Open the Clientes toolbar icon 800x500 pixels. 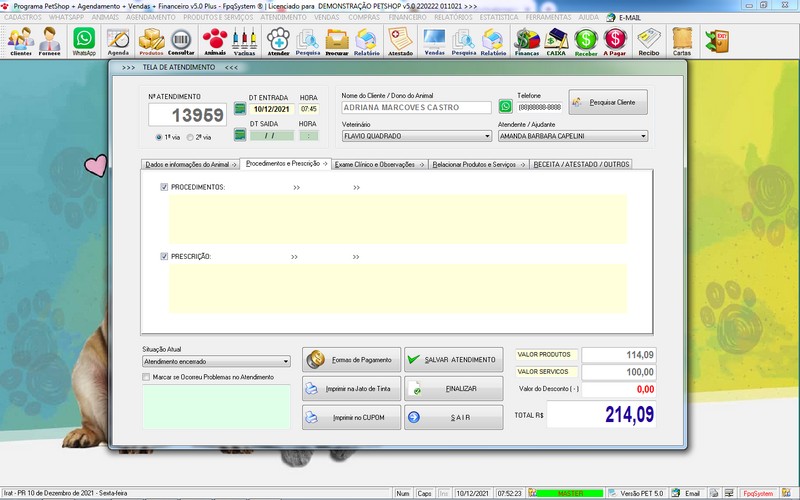pyautogui.click(x=21, y=41)
